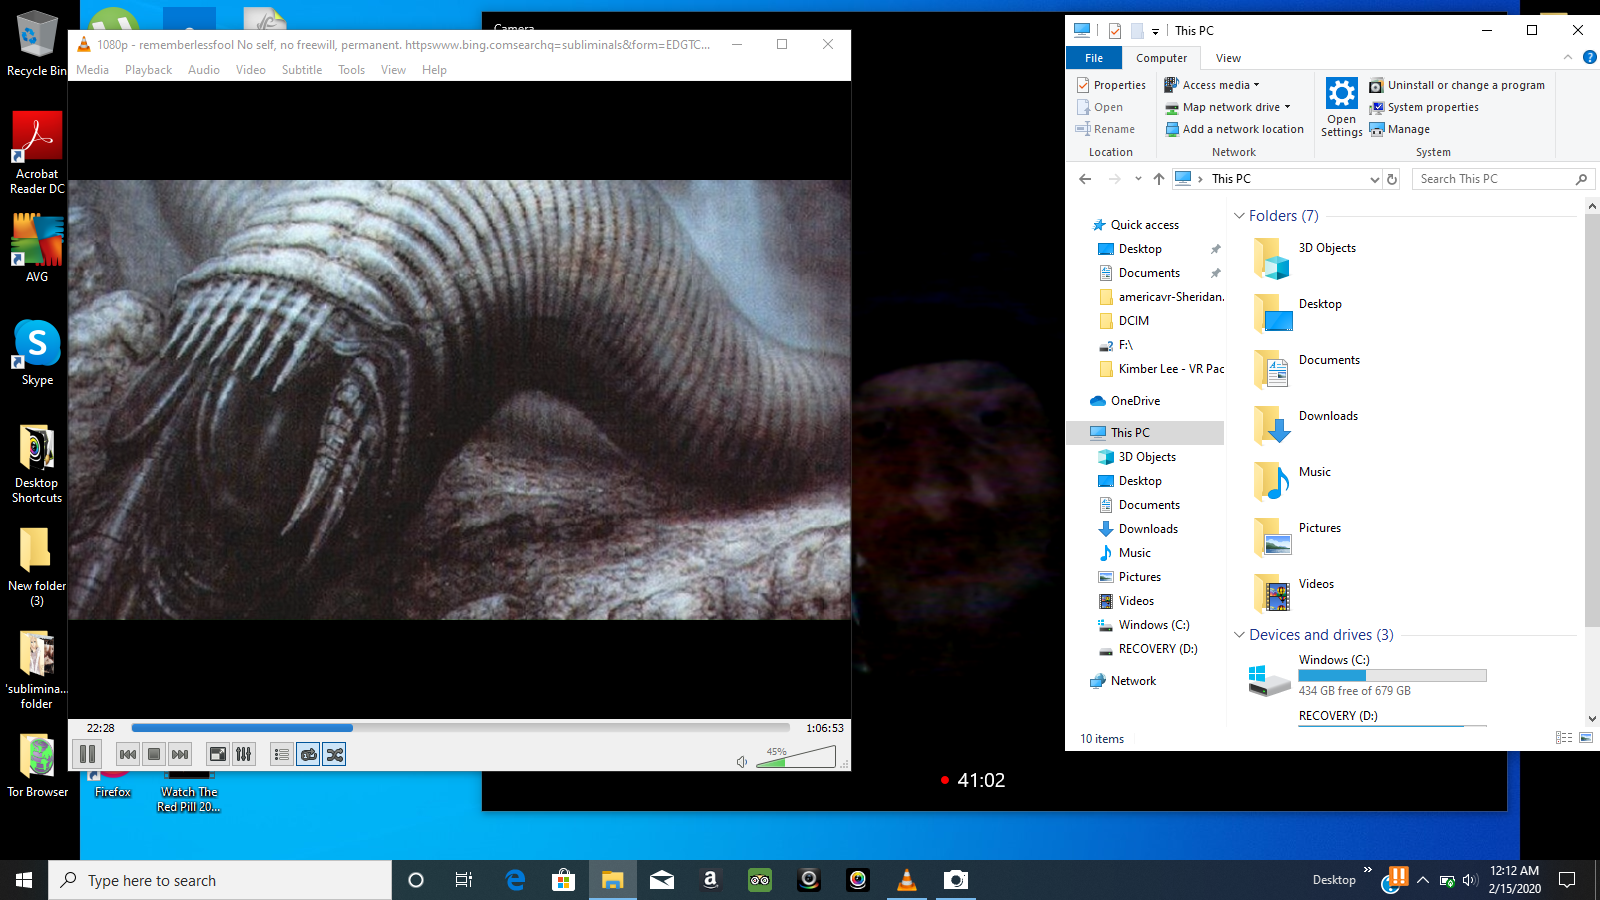Collapse the Folders (7) group

click(1239, 216)
